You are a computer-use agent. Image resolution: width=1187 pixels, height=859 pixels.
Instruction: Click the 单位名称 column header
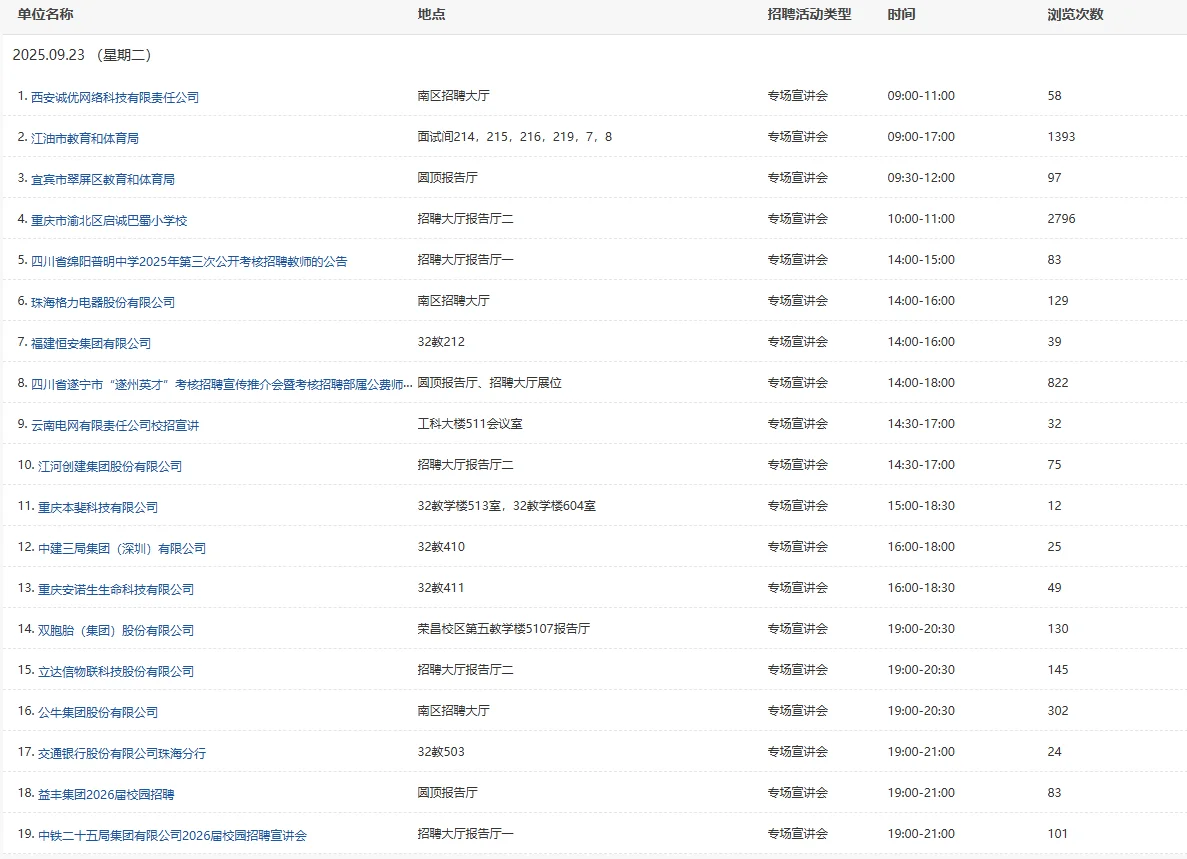click(45, 14)
